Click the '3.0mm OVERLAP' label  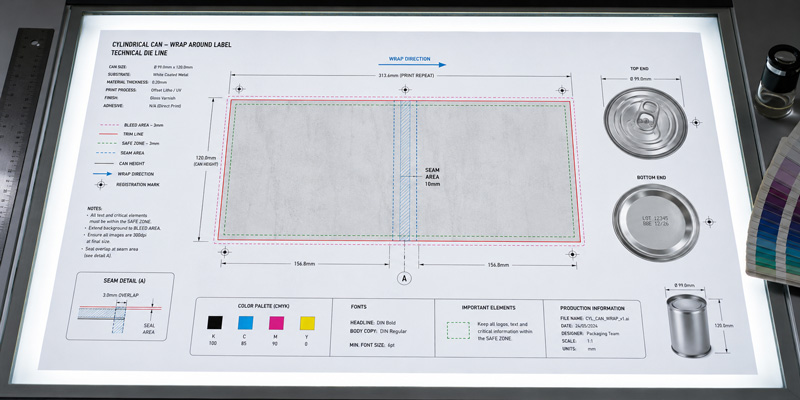point(120,295)
